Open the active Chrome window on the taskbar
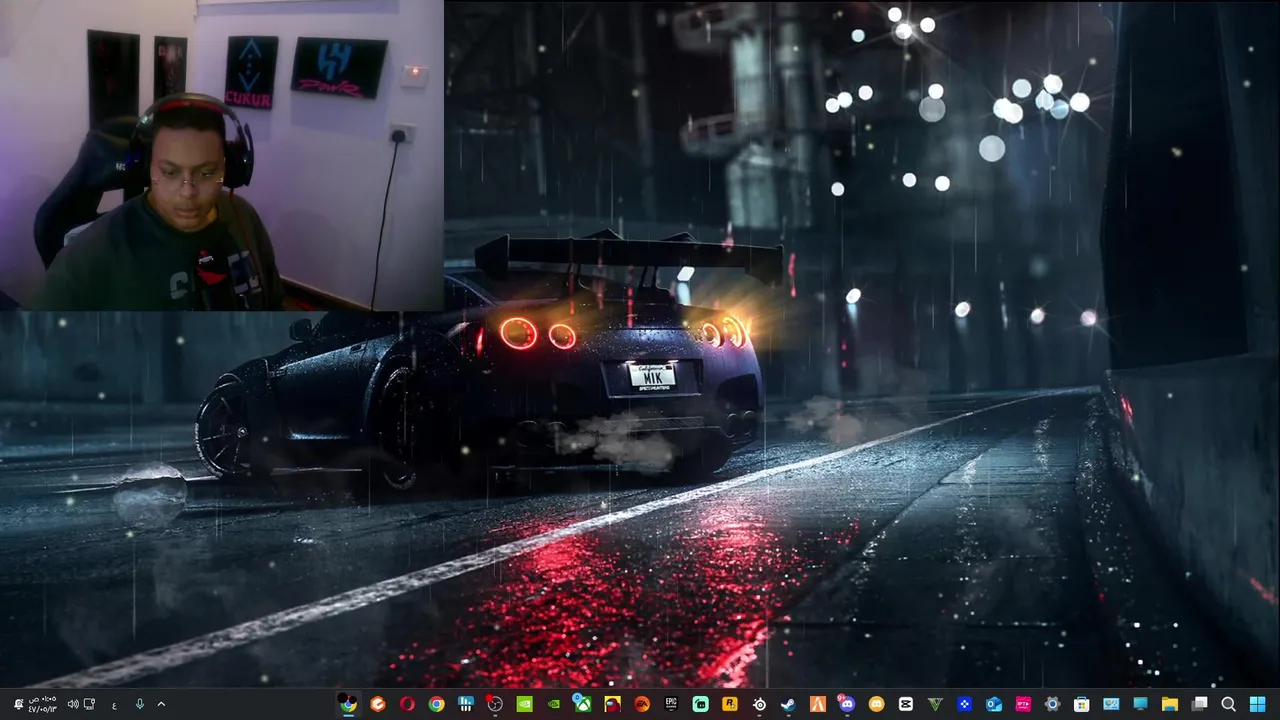Image resolution: width=1280 pixels, height=720 pixels. pos(348,704)
